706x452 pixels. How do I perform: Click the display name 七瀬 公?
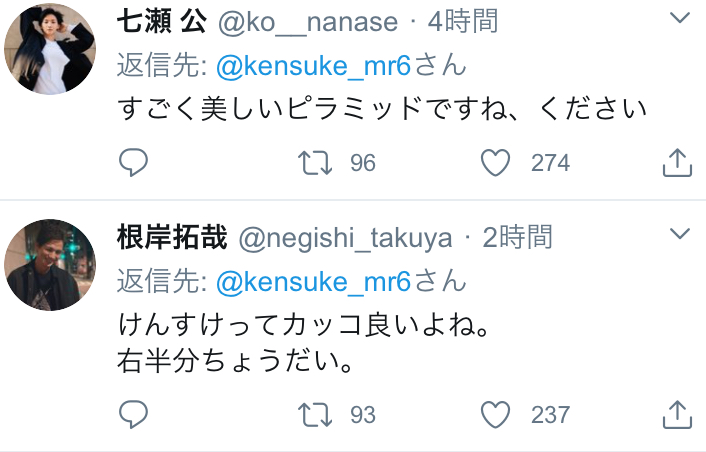tap(158, 20)
